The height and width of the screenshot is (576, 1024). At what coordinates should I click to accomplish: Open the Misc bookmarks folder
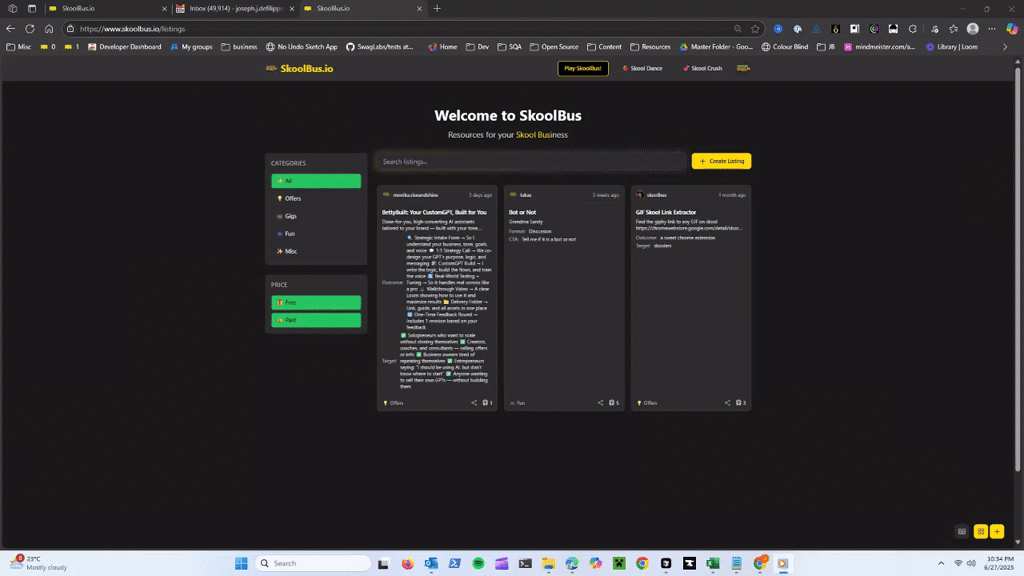click(x=18, y=47)
